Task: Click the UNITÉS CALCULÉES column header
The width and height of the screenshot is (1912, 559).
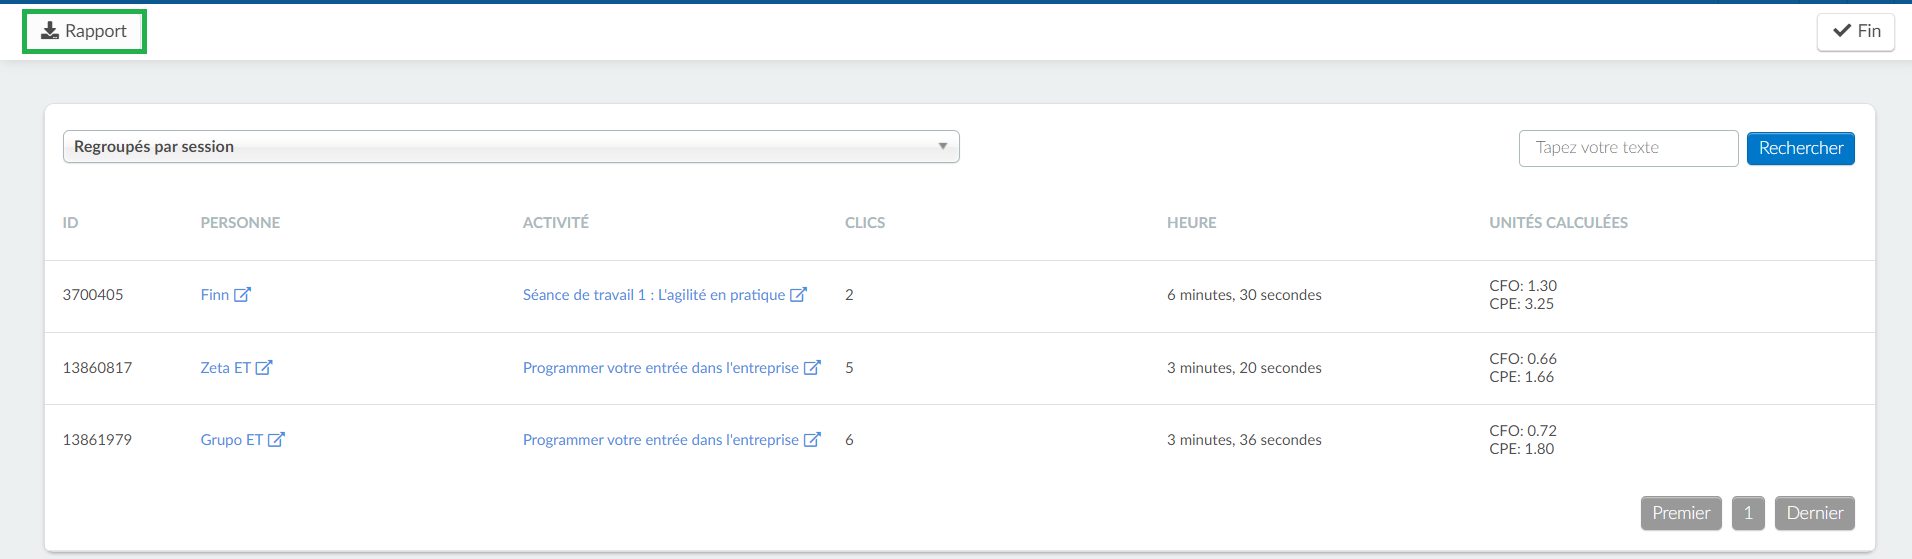Action: [x=1558, y=222]
